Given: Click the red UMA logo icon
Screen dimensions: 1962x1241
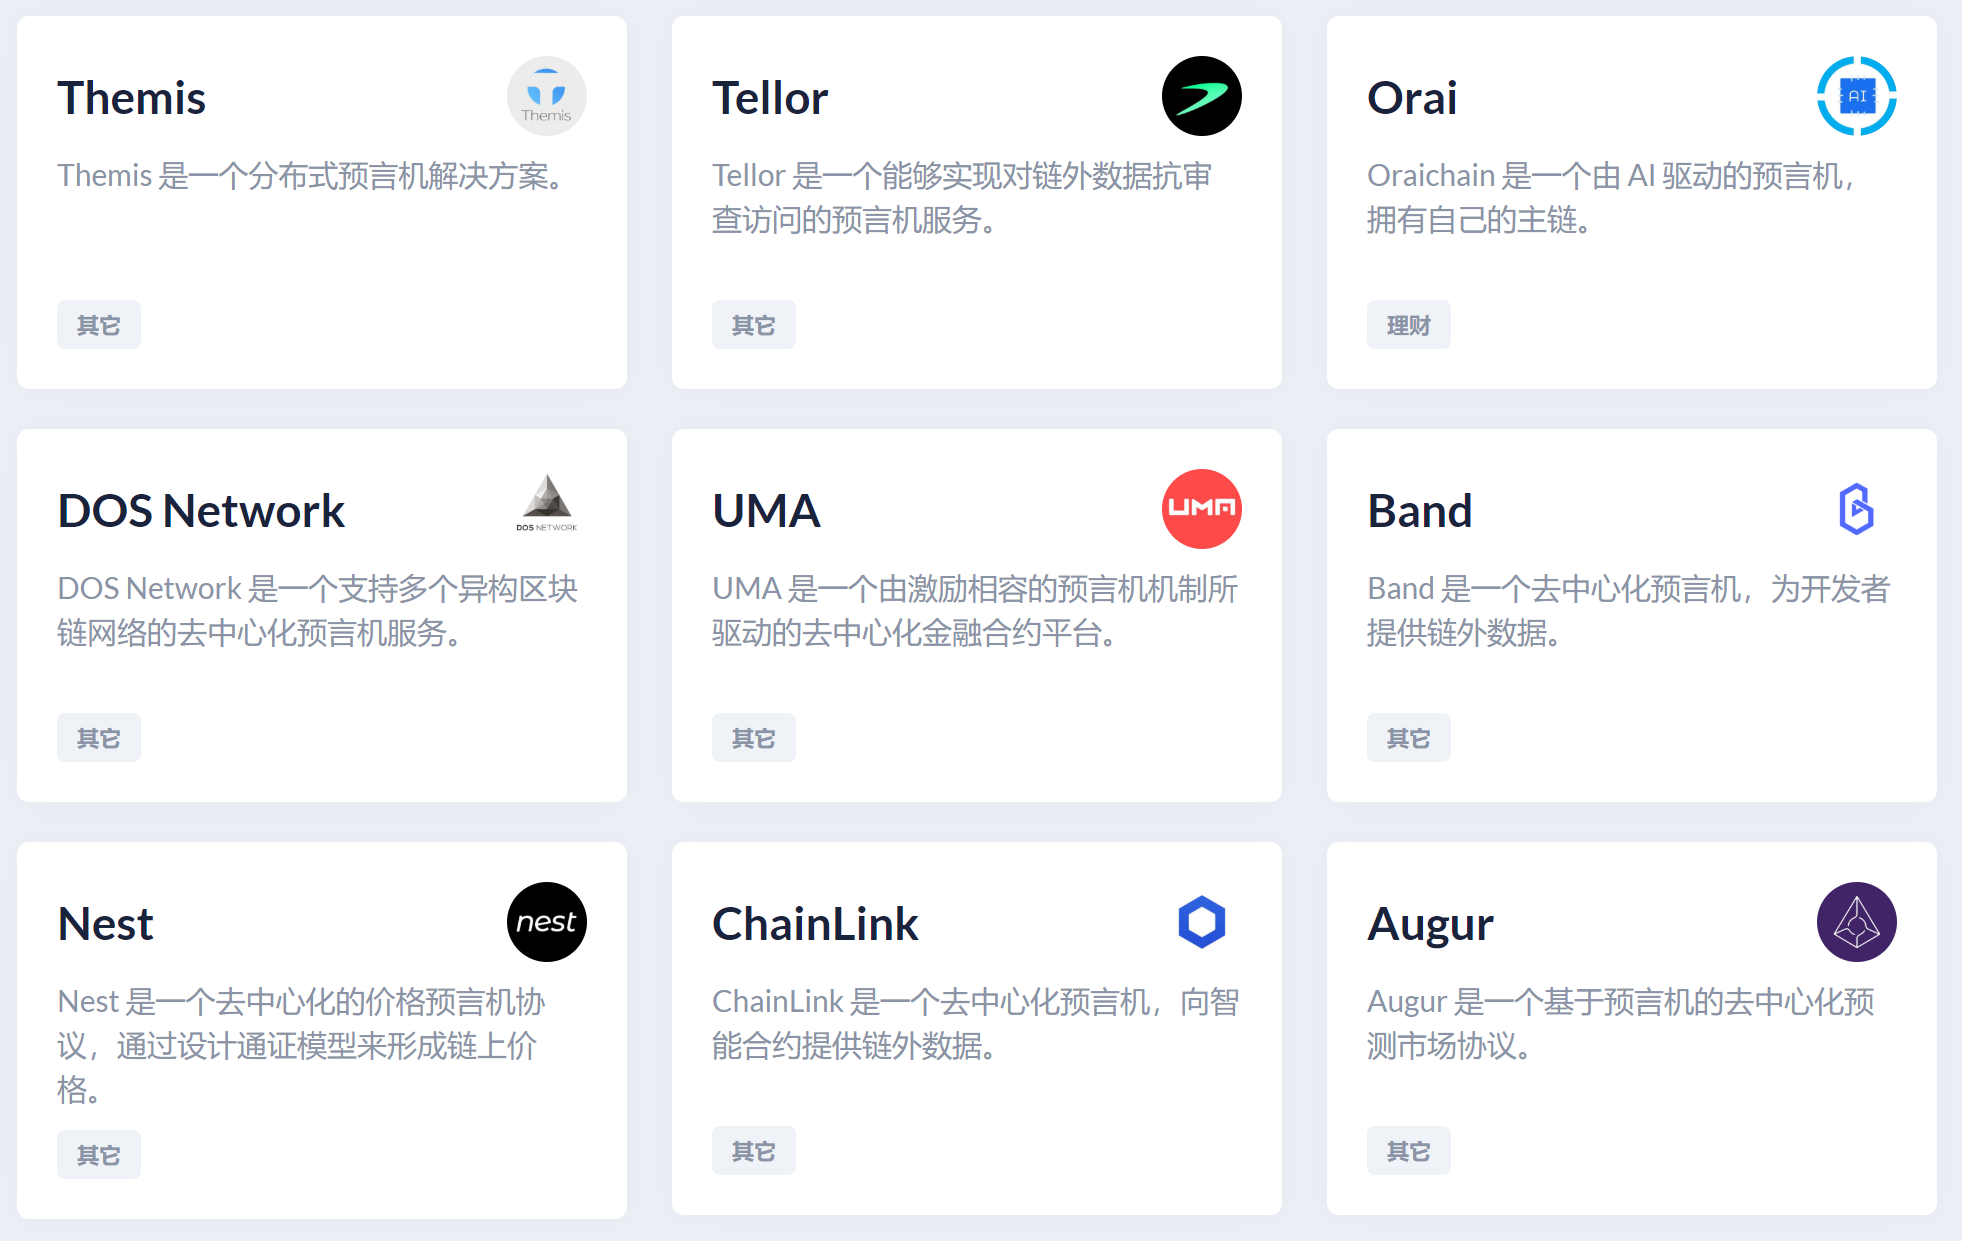Looking at the screenshot, I should 1202,509.
